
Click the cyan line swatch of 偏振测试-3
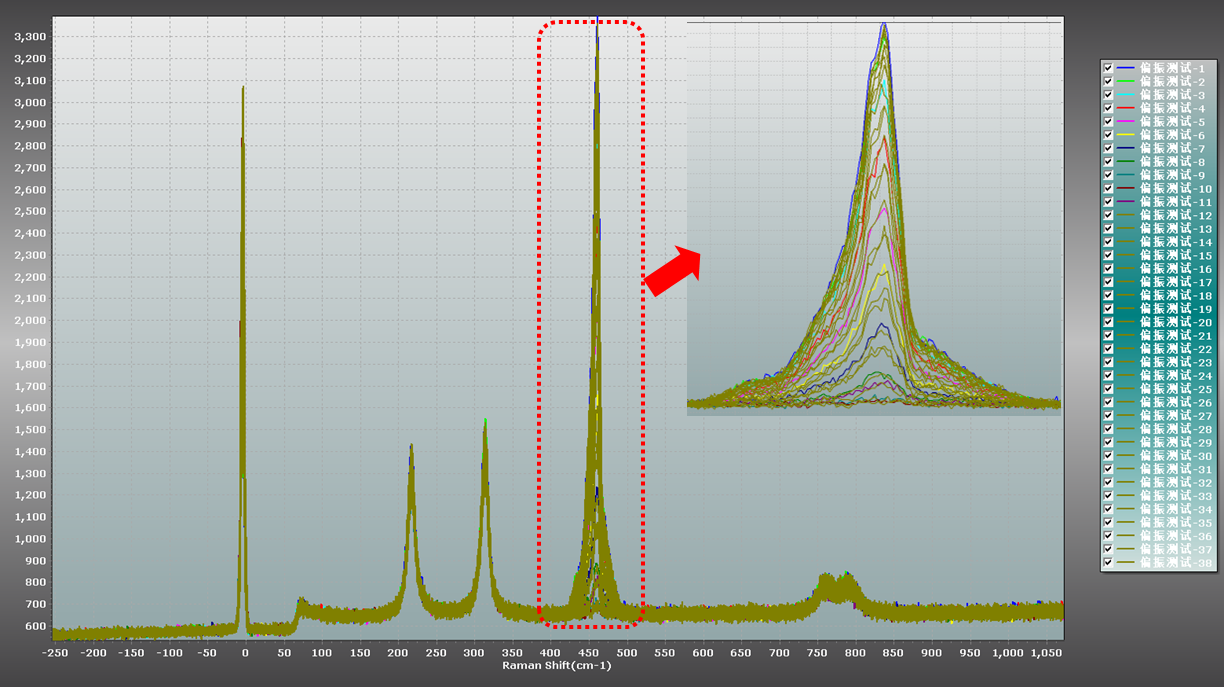[1126, 95]
